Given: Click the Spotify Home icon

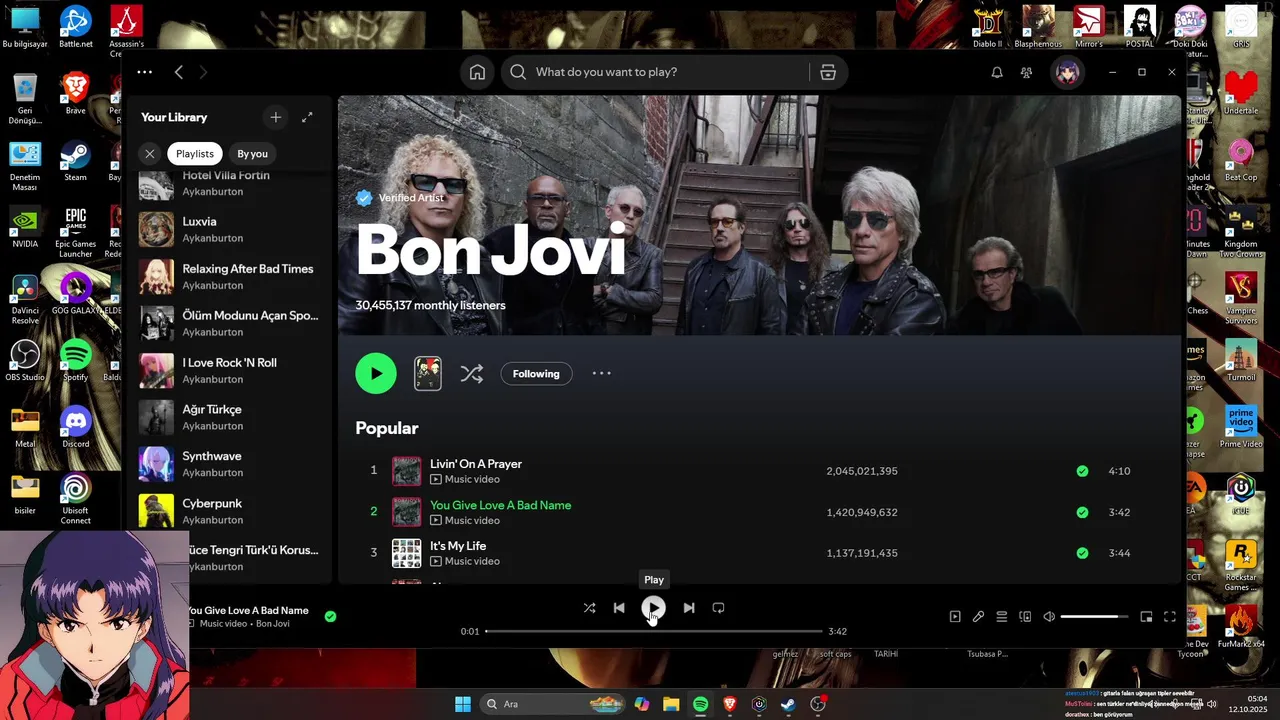Looking at the screenshot, I should click(x=477, y=72).
